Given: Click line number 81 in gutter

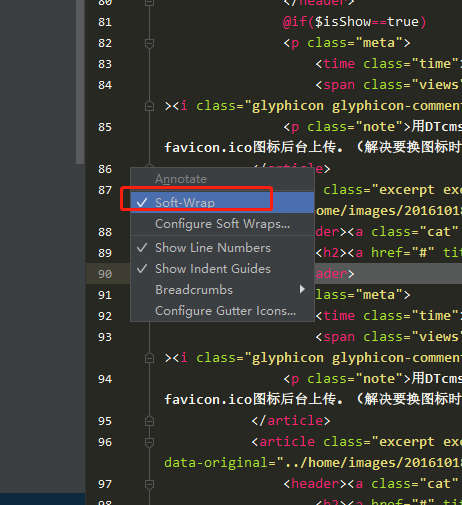Looking at the screenshot, I should [x=105, y=22].
